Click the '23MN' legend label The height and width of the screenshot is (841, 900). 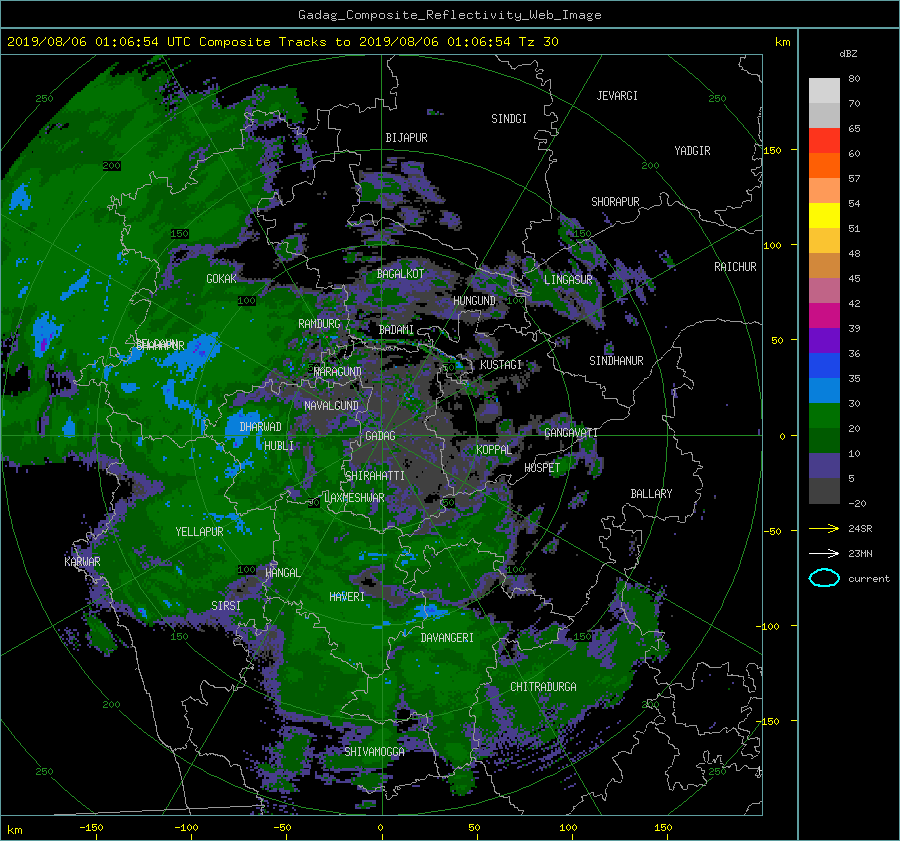point(860,553)
